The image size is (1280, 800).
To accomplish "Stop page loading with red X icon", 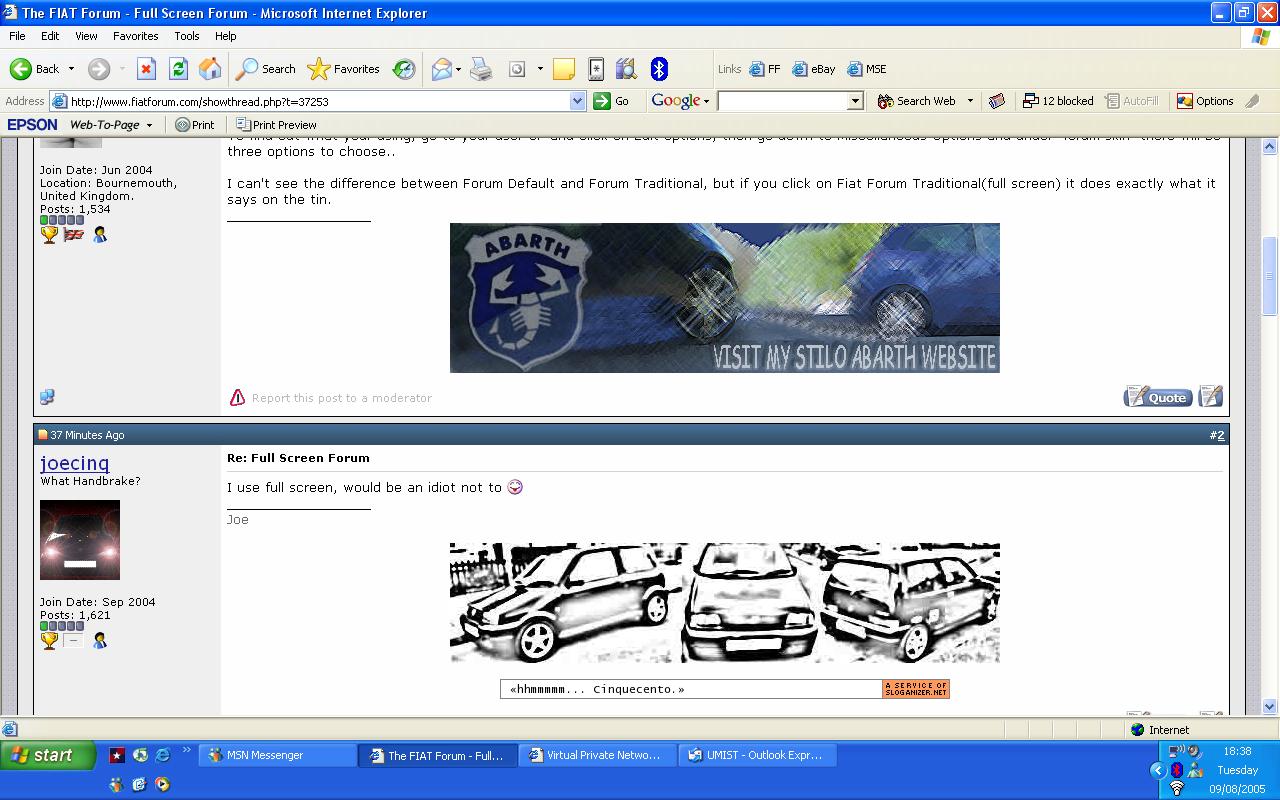I will [146, 69].
